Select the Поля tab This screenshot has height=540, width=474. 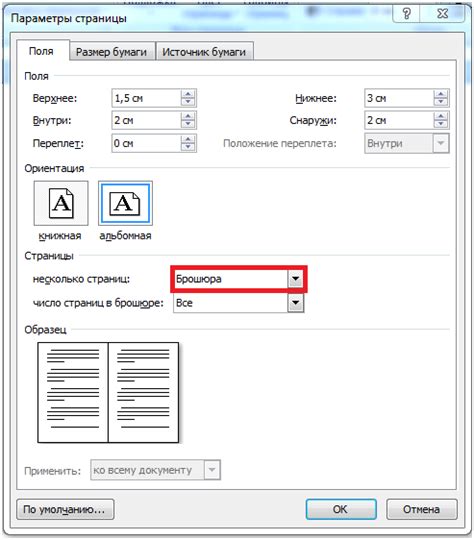pyautogui.click(x=41, y=51)
